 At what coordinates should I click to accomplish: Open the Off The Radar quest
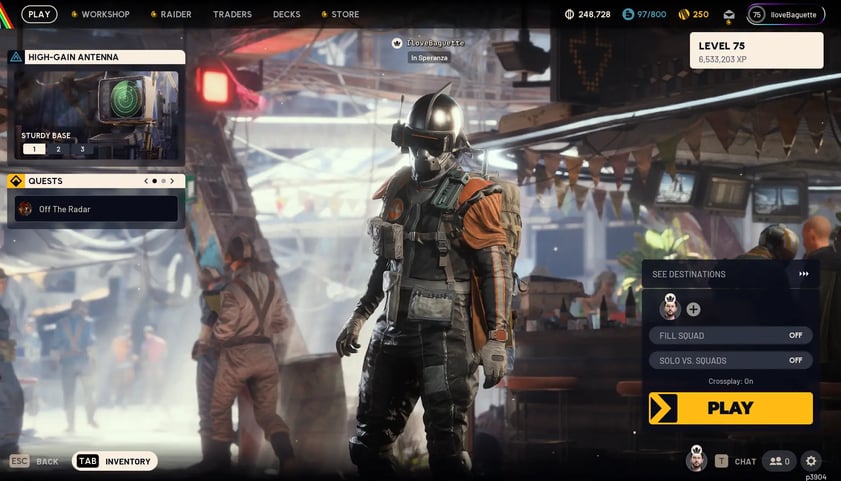[96, 209]
